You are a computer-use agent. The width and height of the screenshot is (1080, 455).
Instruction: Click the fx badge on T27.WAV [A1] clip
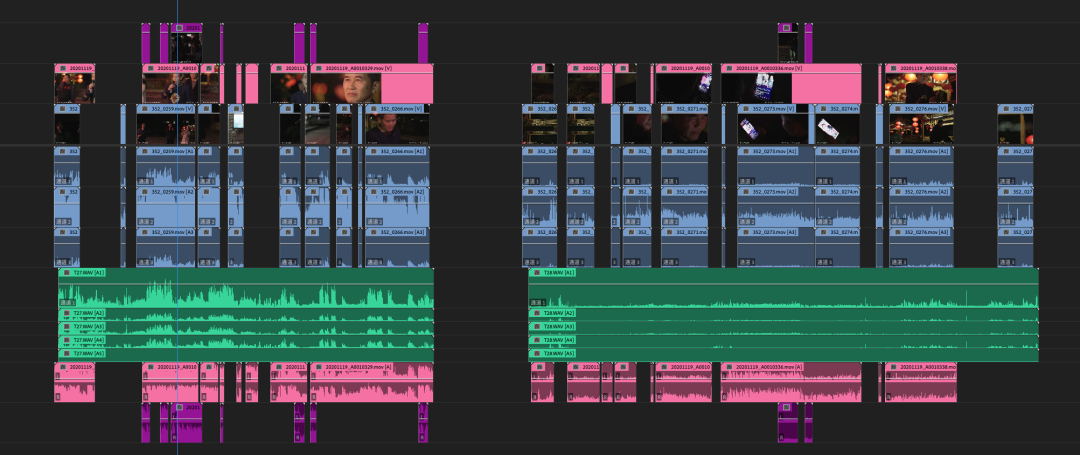tap(66, 272)
